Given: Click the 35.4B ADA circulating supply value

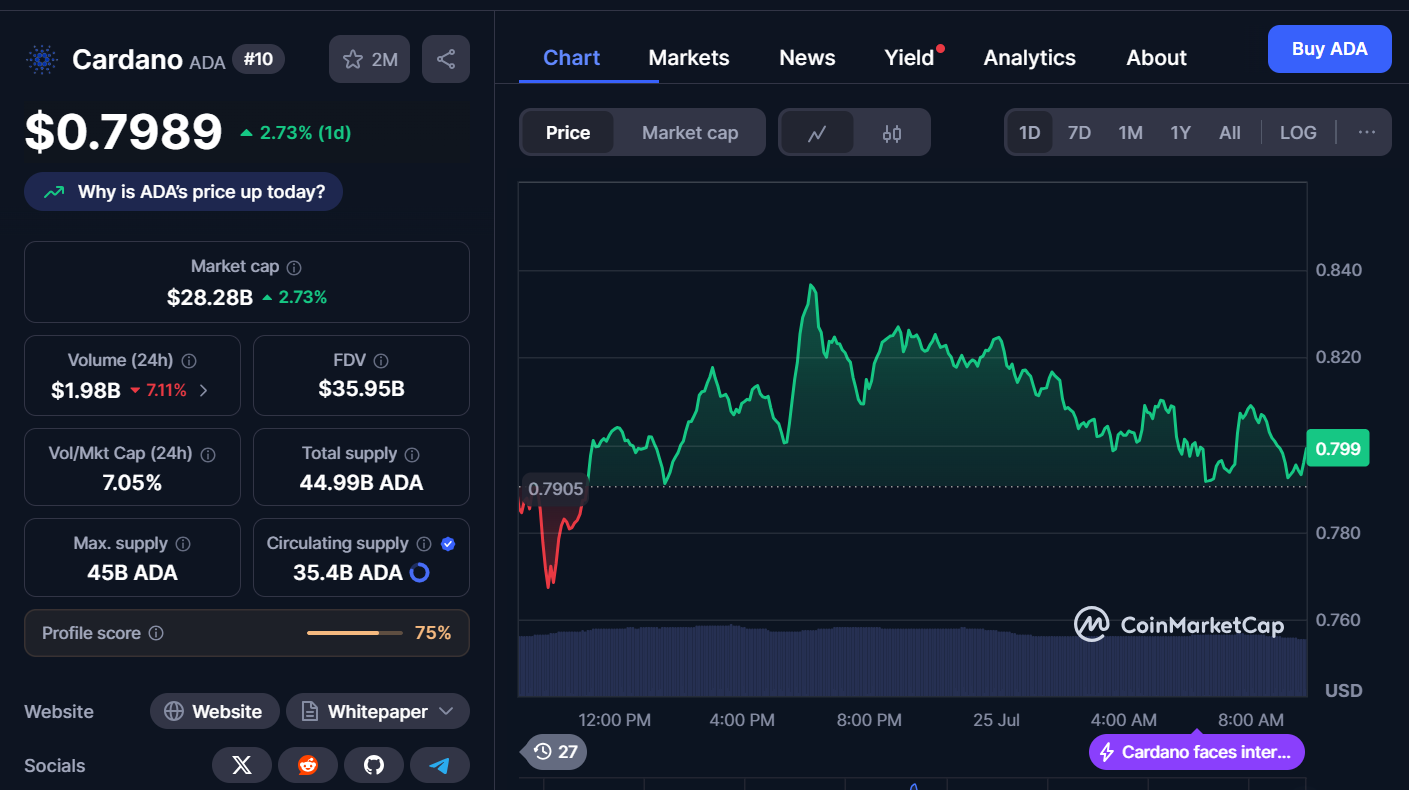Looking at the screenshot, I should pos(348,573).
